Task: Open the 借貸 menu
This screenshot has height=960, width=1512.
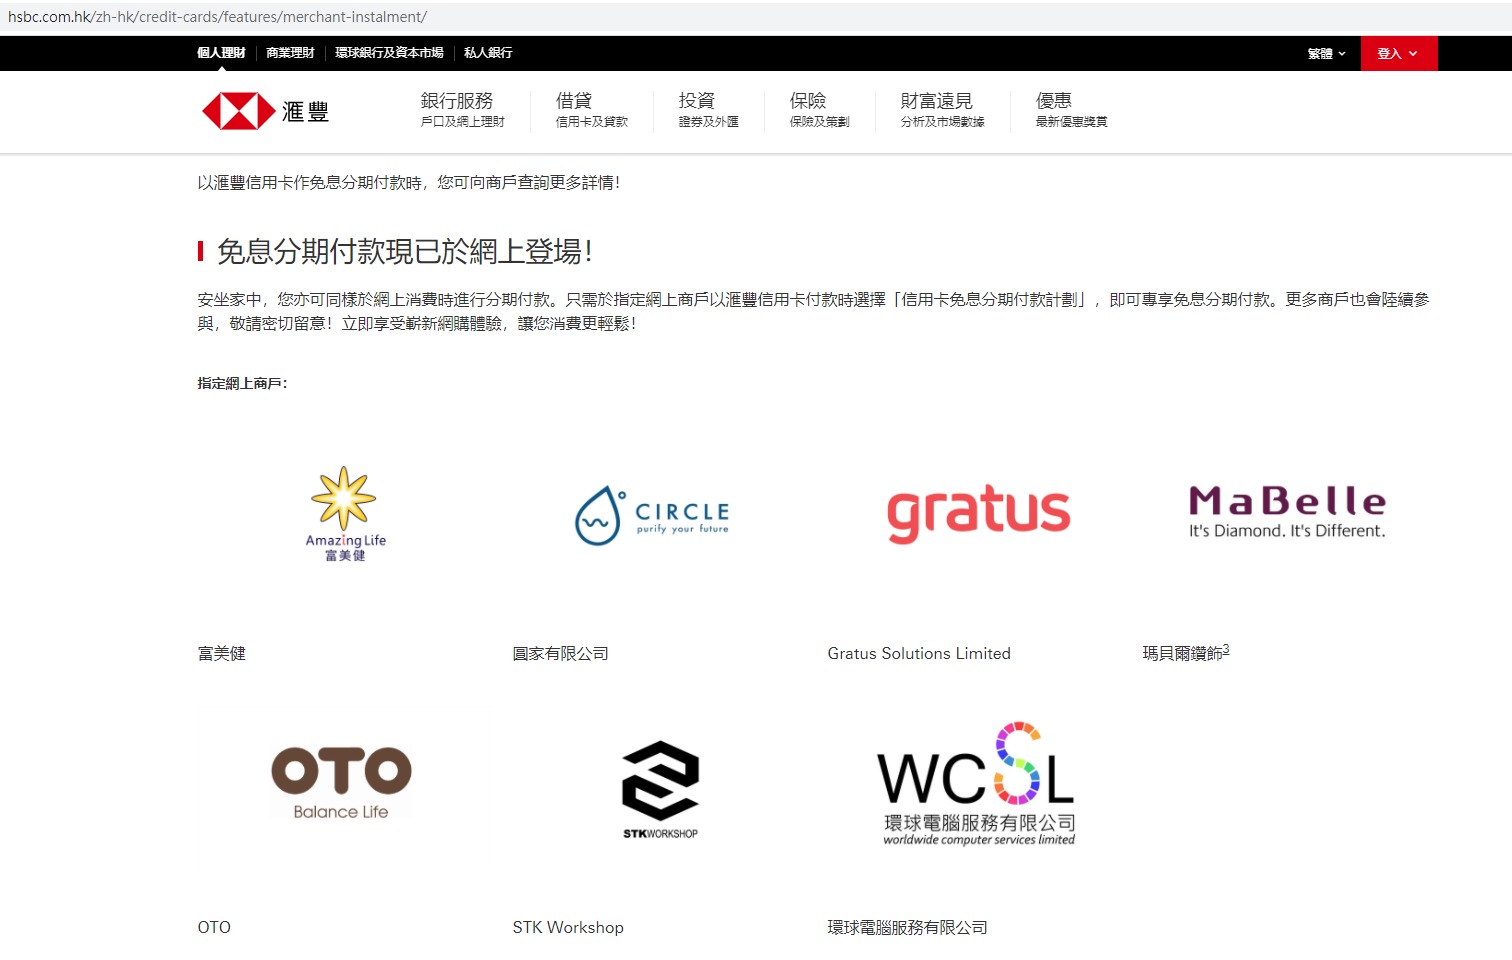Action: point(591,110)
